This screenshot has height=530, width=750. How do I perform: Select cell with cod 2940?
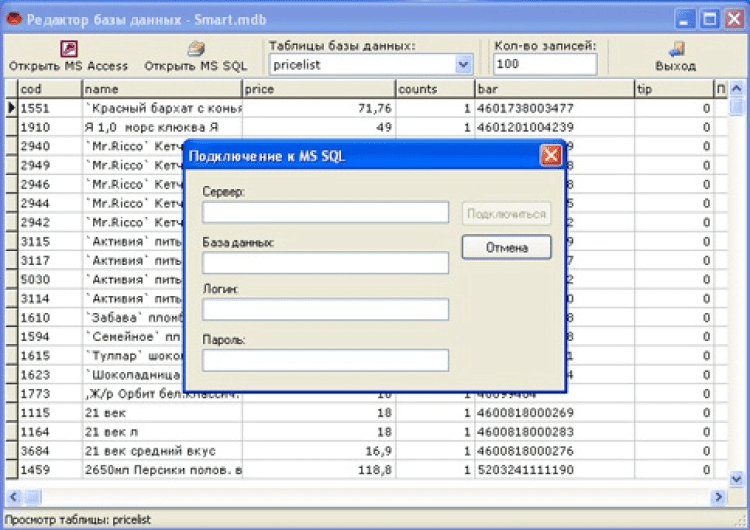point(50,146)
